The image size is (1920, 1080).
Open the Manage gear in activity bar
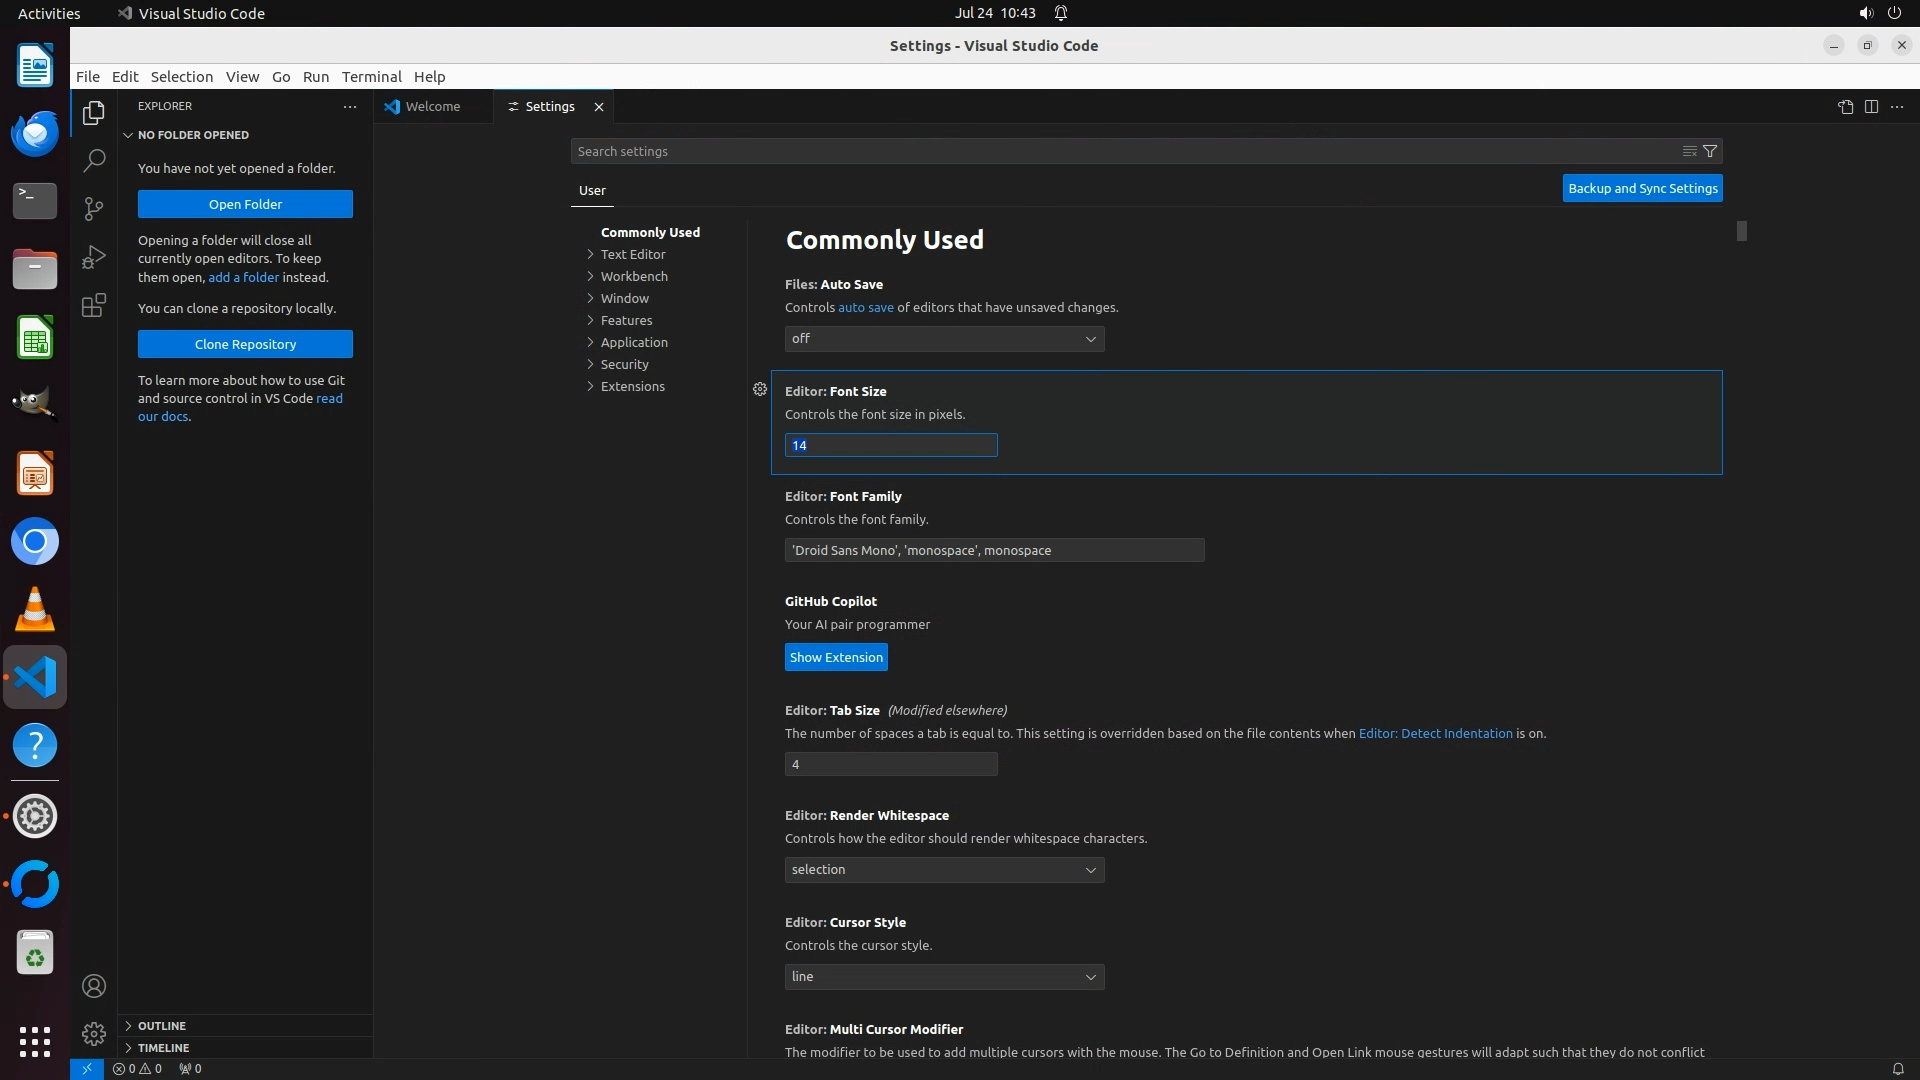[x=94, y=1034]
